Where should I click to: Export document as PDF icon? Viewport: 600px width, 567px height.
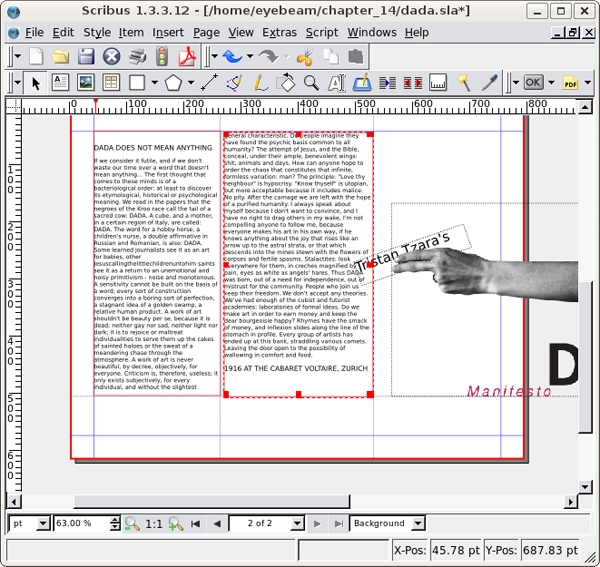tap(185, 57)
